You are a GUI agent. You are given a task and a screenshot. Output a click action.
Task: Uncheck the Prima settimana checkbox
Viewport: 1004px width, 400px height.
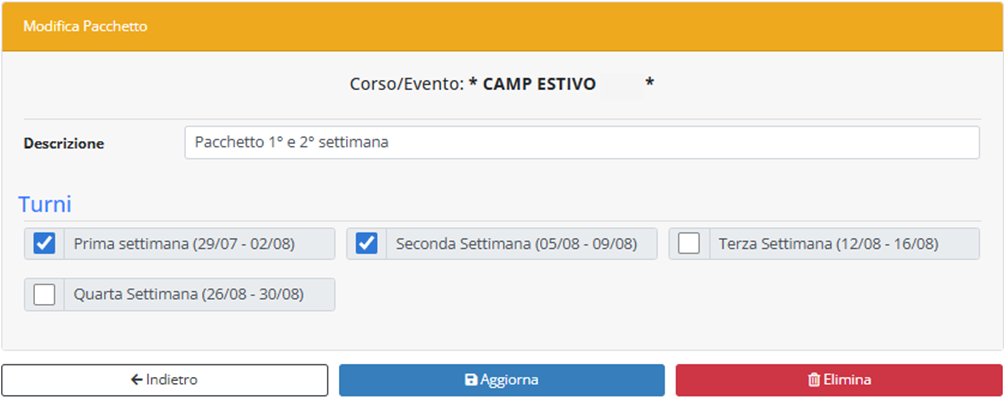pyautogui.click(x=44, y=244)
